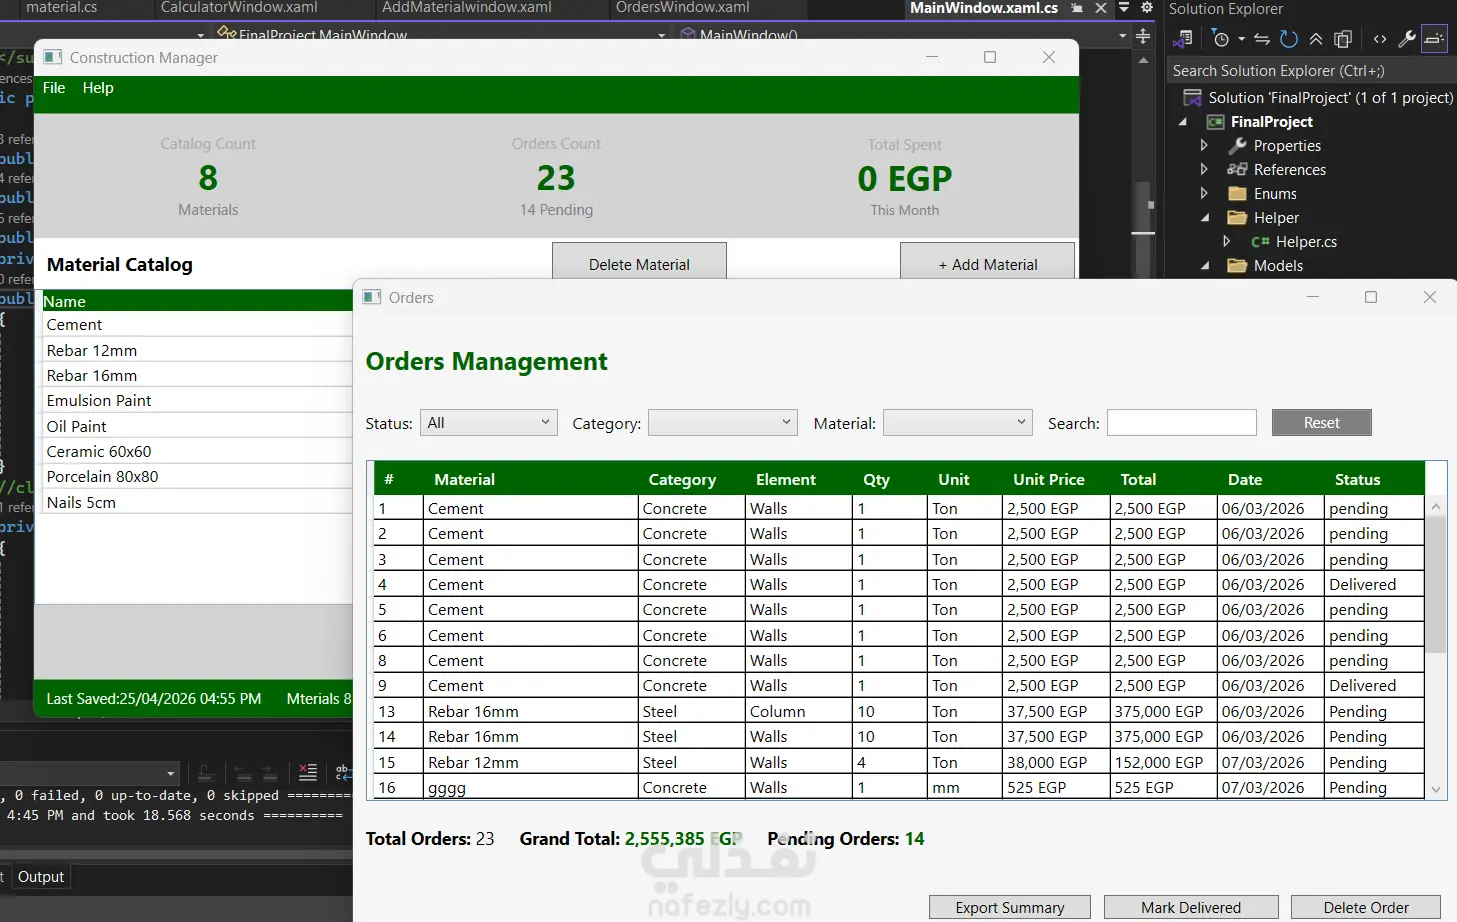Open the File menu in Construction Manager
The image size is (1457, 922).
[x=54, y=88]
